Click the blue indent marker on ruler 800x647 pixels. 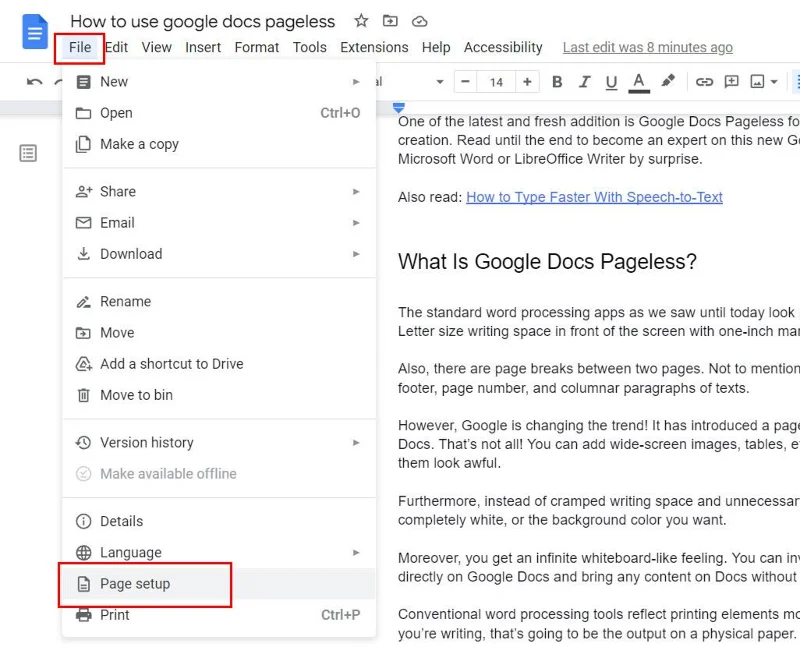pyautogui.click(x=399, y=107)
